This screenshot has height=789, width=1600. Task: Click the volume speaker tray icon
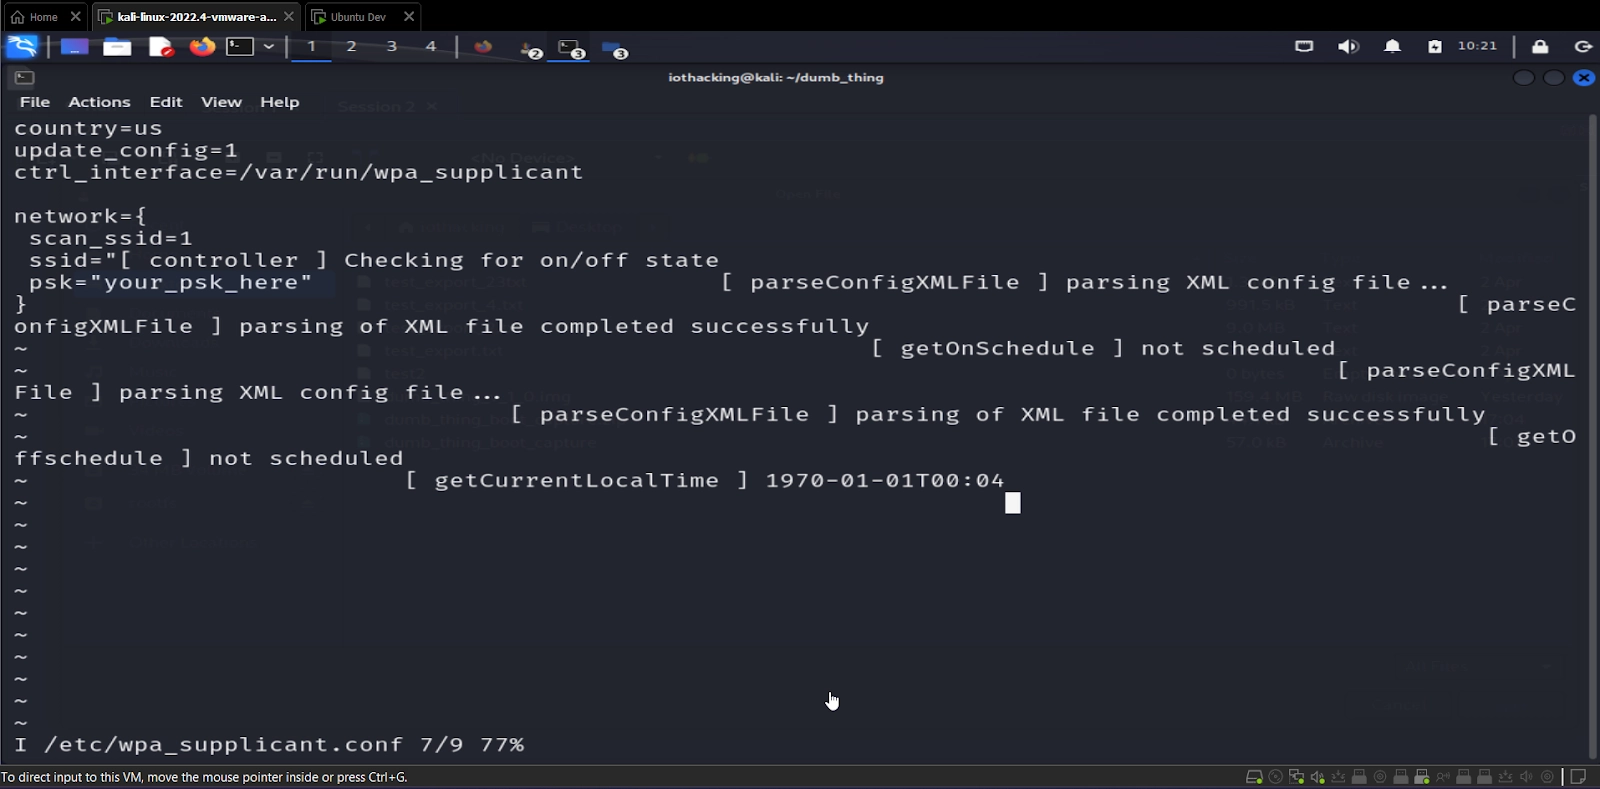(x=1348, y=46)
